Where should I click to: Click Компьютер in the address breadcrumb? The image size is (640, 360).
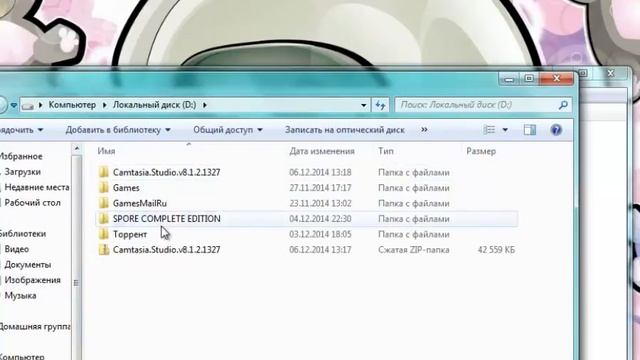point(72,105)
